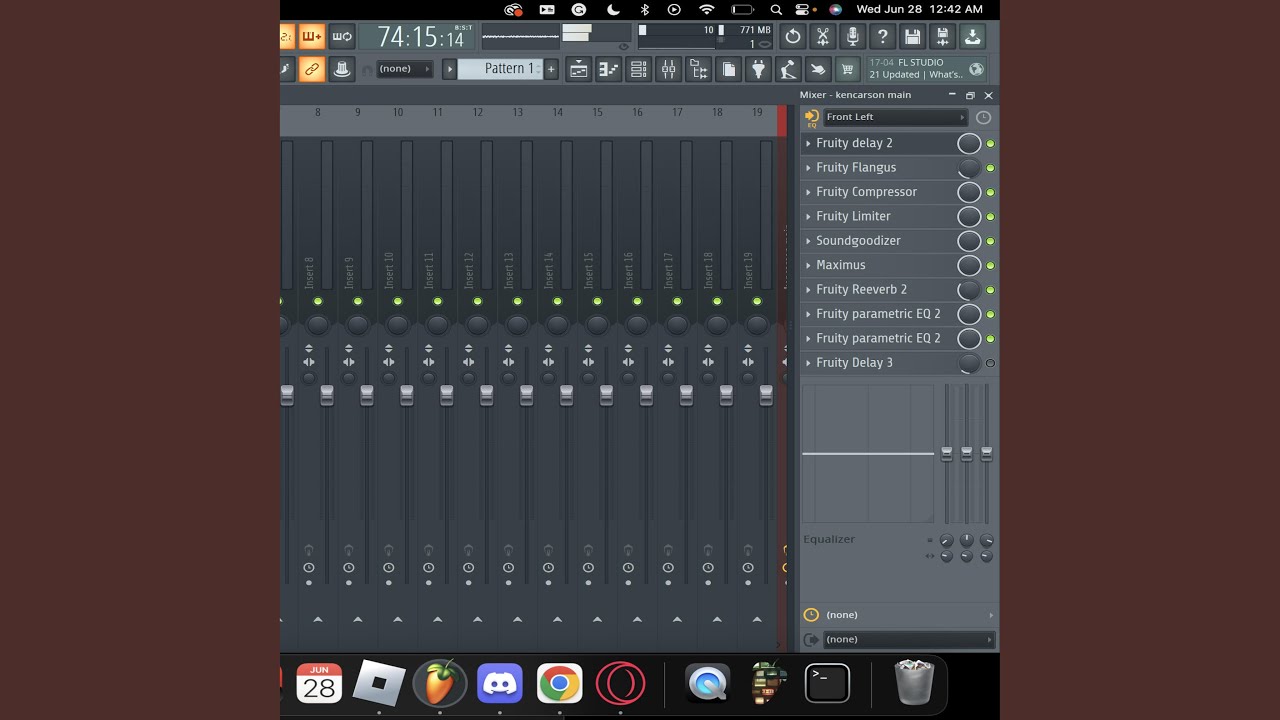
Task: Open the help question mark button
Action: coord(882,37)
